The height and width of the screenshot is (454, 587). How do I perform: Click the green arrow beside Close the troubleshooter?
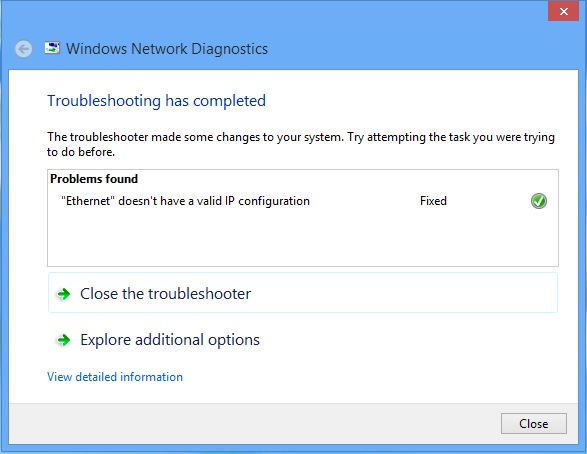[64, 294]
